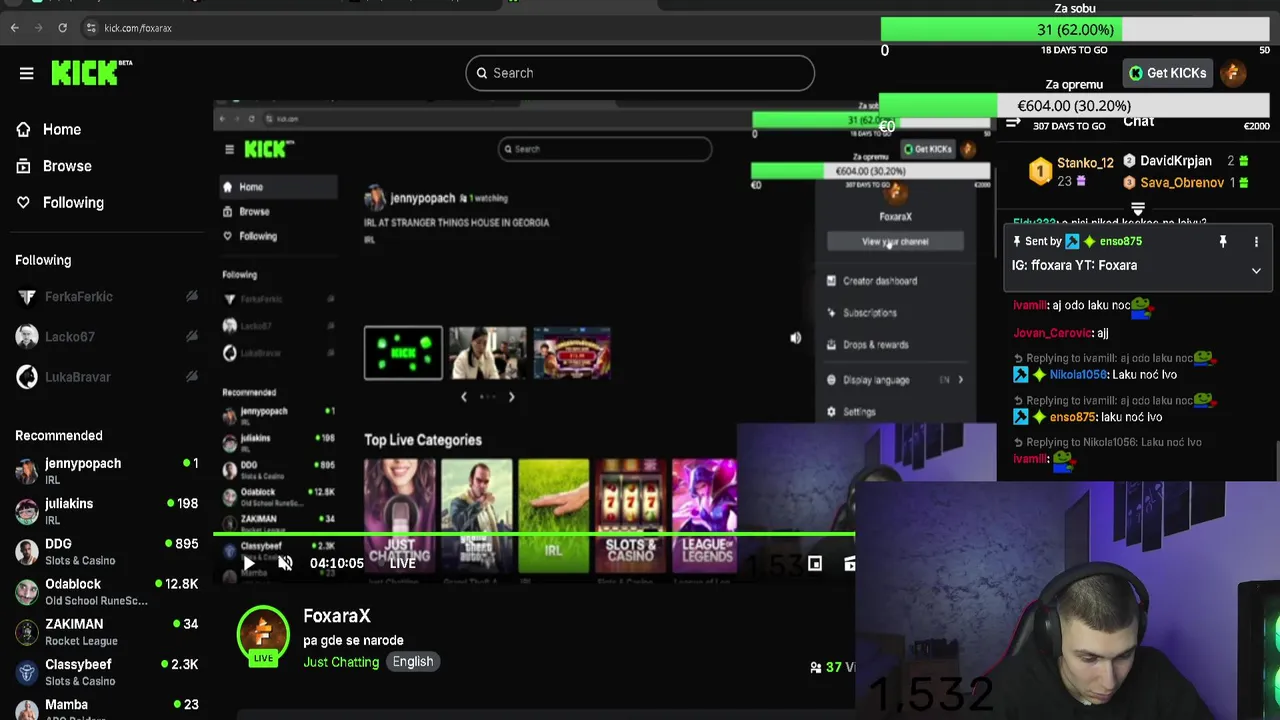The width and height of the screenshot is (1280, 720).
Task: Click the viewers icon beside the 37 count
Action: click(x=816, y=667)
